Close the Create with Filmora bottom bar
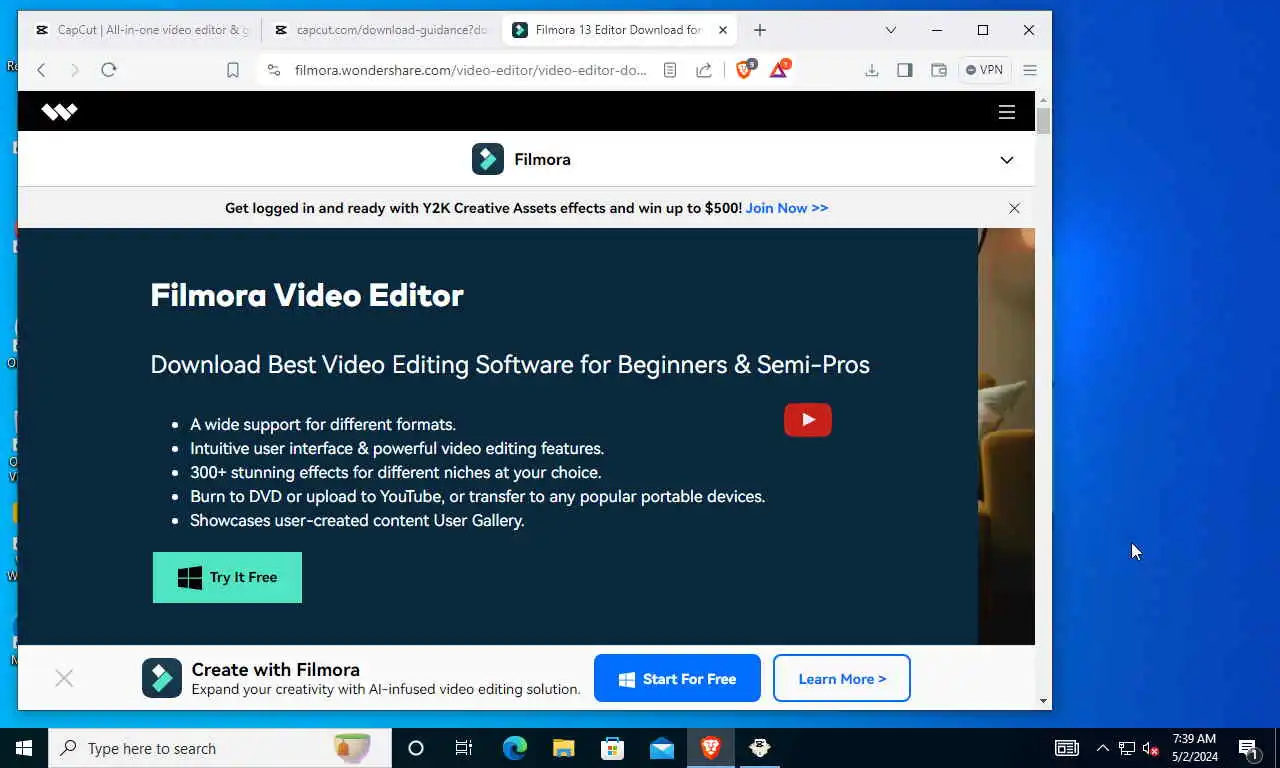Screen dimensions: 1280x768 point(64,679)
